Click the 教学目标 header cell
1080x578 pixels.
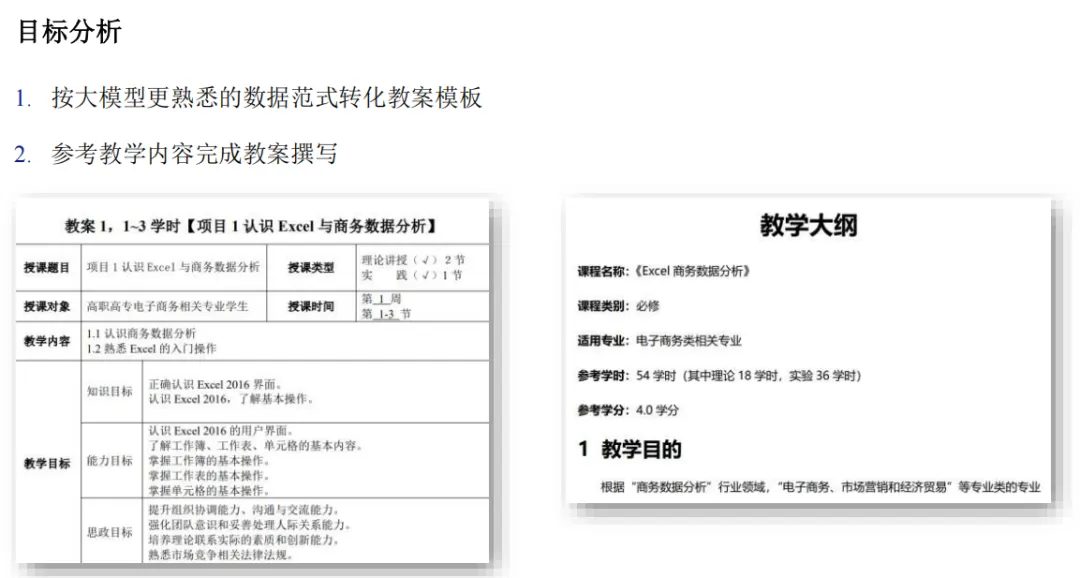click(48, 463)
